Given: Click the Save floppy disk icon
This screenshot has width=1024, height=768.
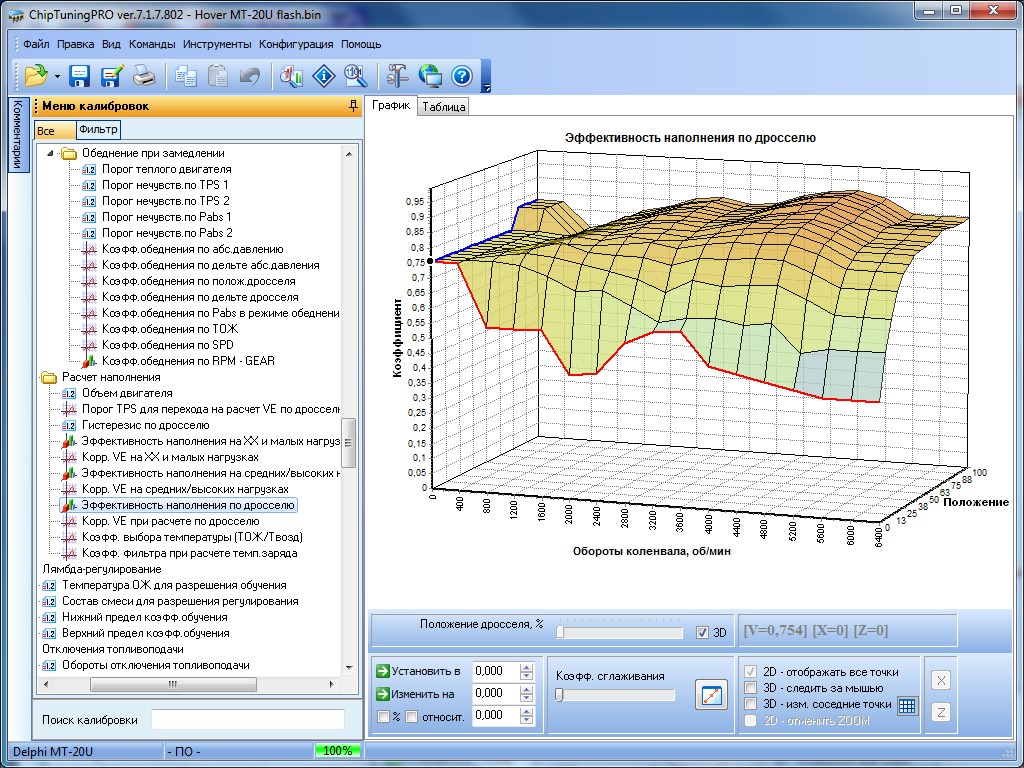Looking at the screenshot, I should pos(79,75).
